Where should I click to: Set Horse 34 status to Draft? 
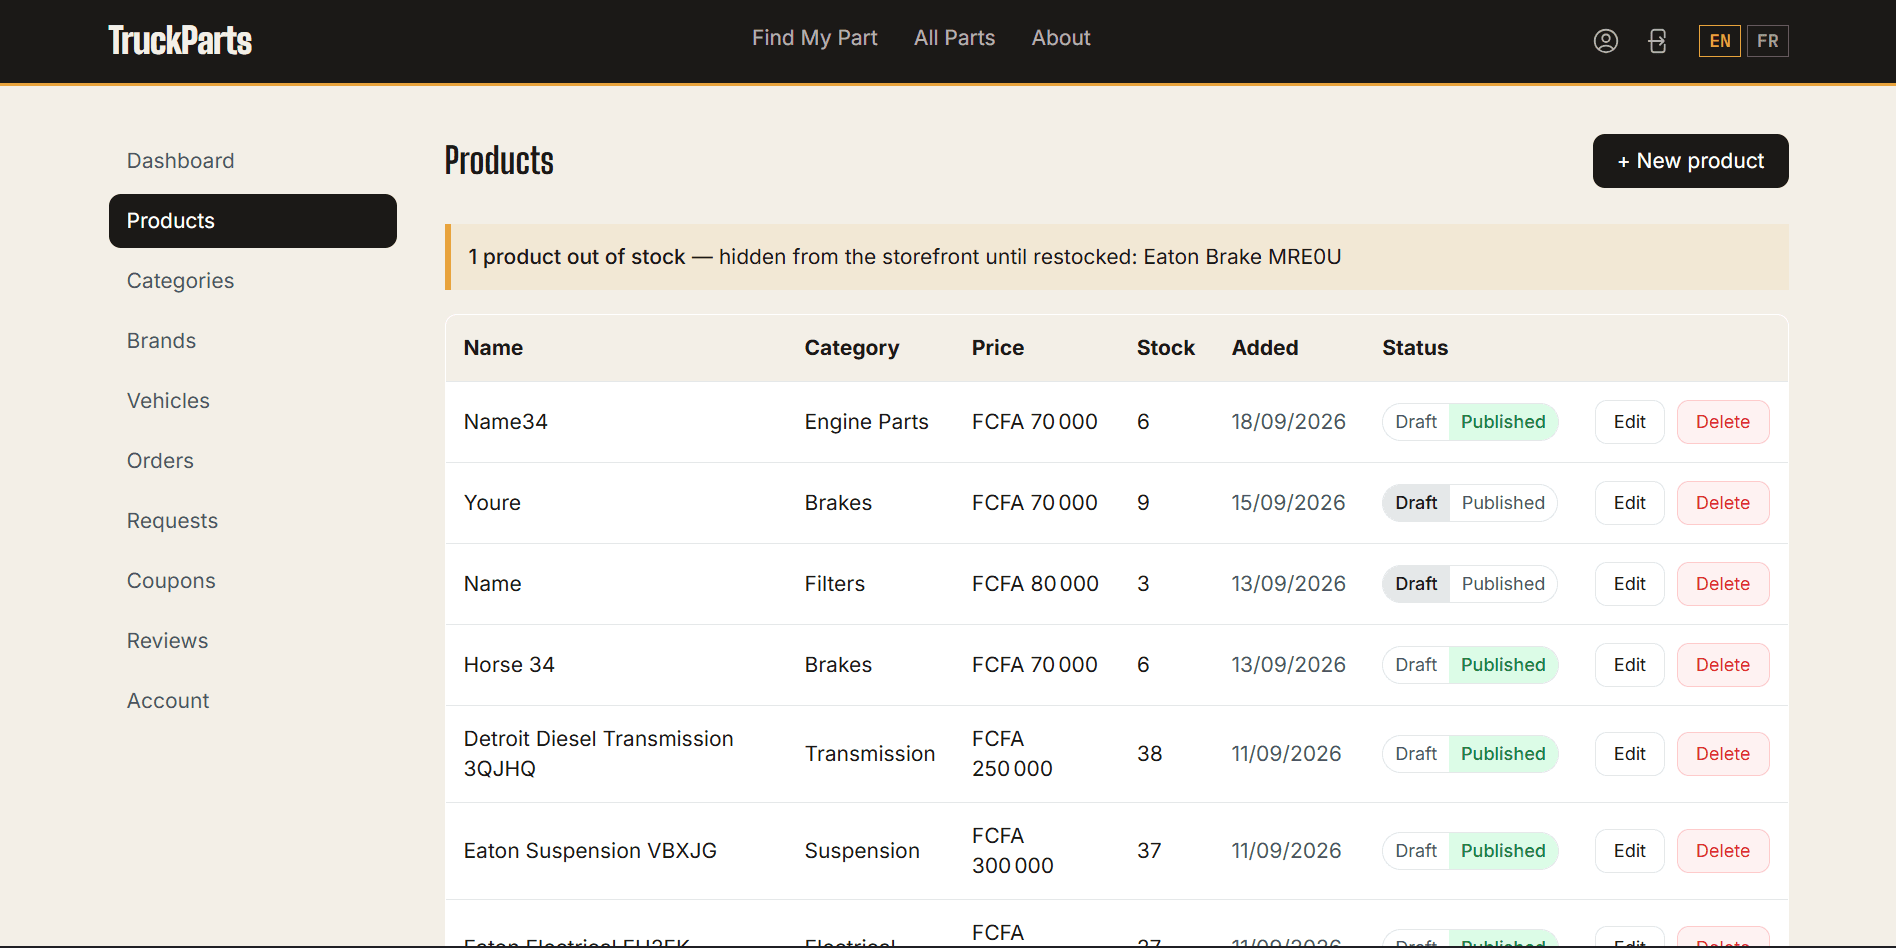point(1416,665)
